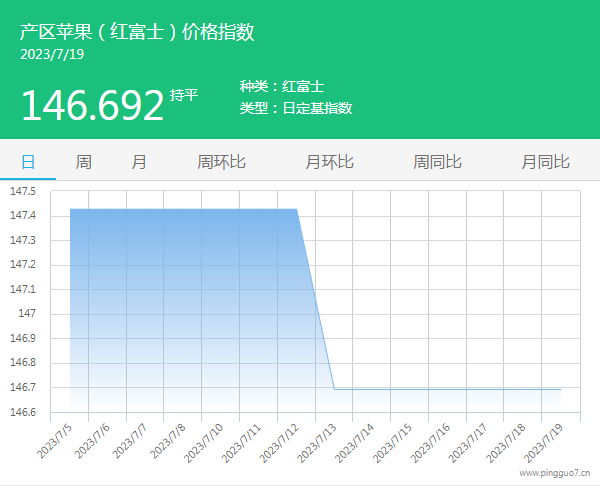Click the 147.5 y-axis label
The width and height of the screenshot is (600, 486).
click(x=22, y=191)
